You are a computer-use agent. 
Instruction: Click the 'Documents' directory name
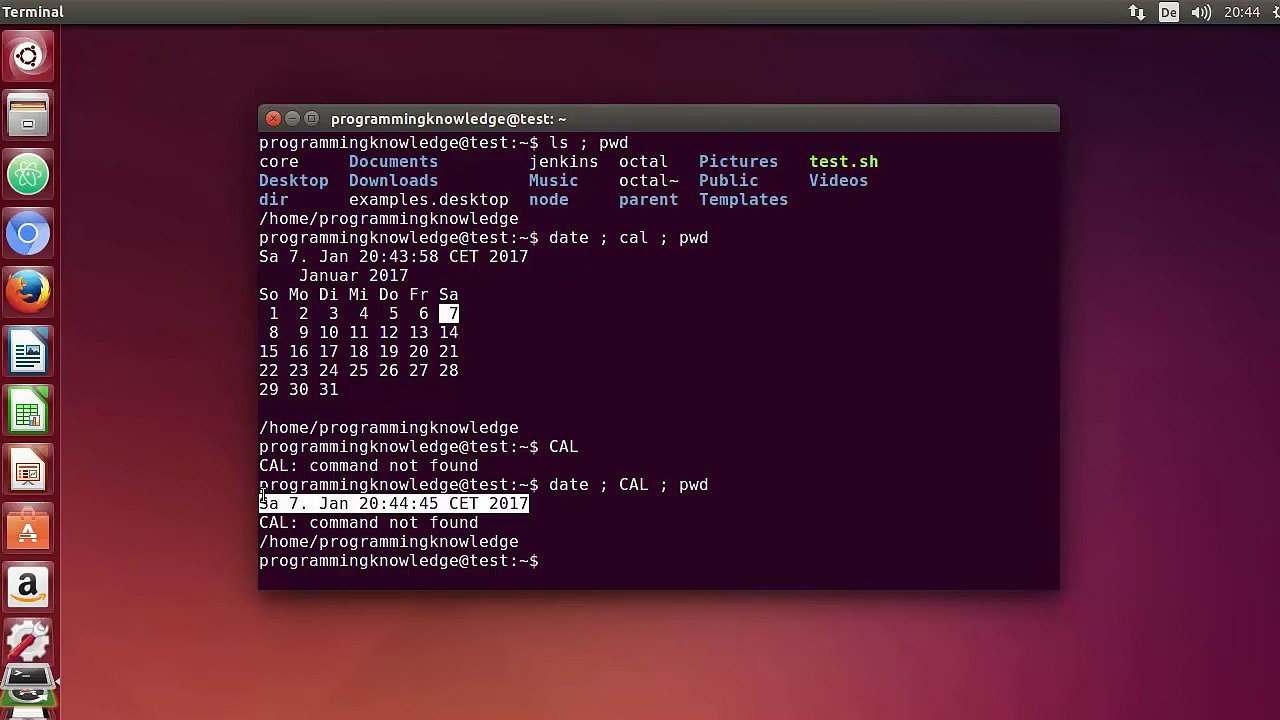(393, 161)
